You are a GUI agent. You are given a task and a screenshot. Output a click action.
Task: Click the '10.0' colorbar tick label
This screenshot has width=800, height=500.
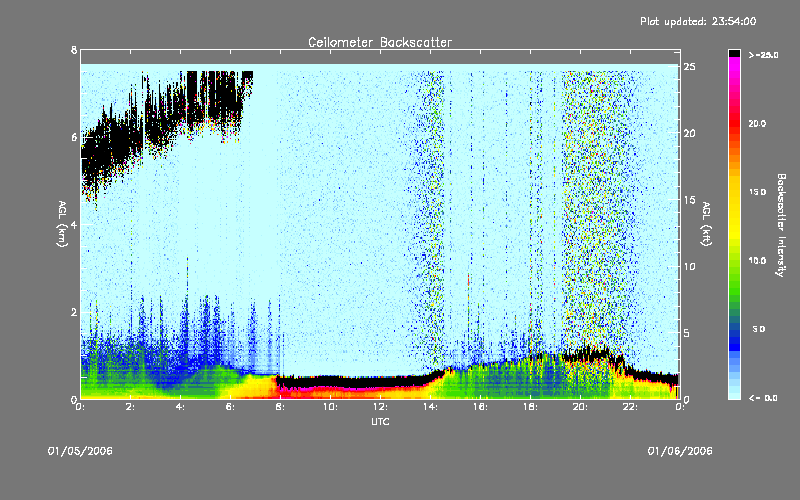click(757, 261)
